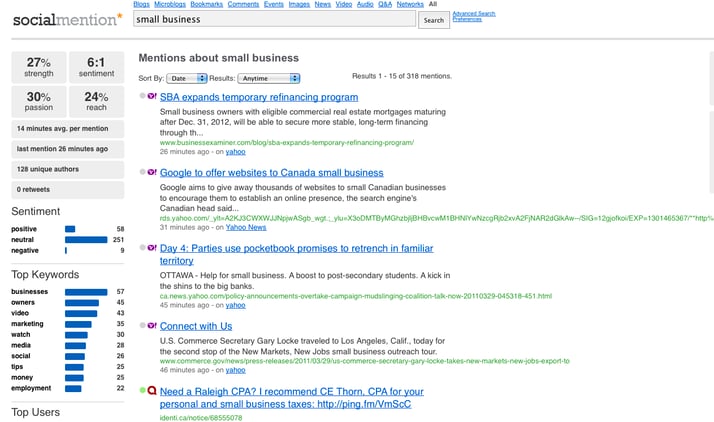Viewport: 714px width, 422px height.
Task: Open the Need a Raleigh CPA result link
Action: (291, 398)
